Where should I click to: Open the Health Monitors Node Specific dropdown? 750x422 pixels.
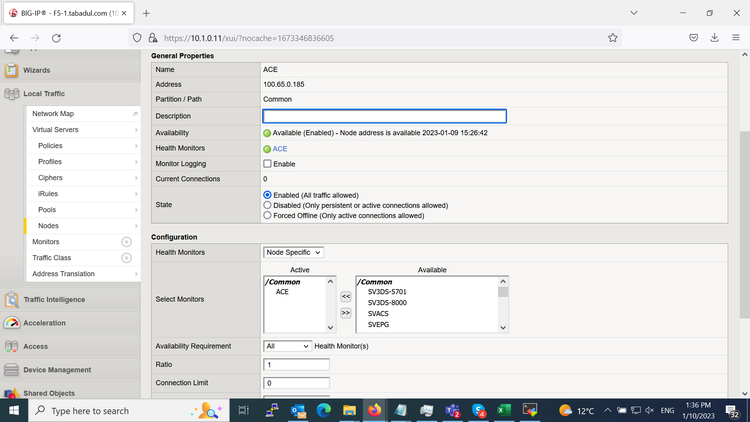(293, 252)
